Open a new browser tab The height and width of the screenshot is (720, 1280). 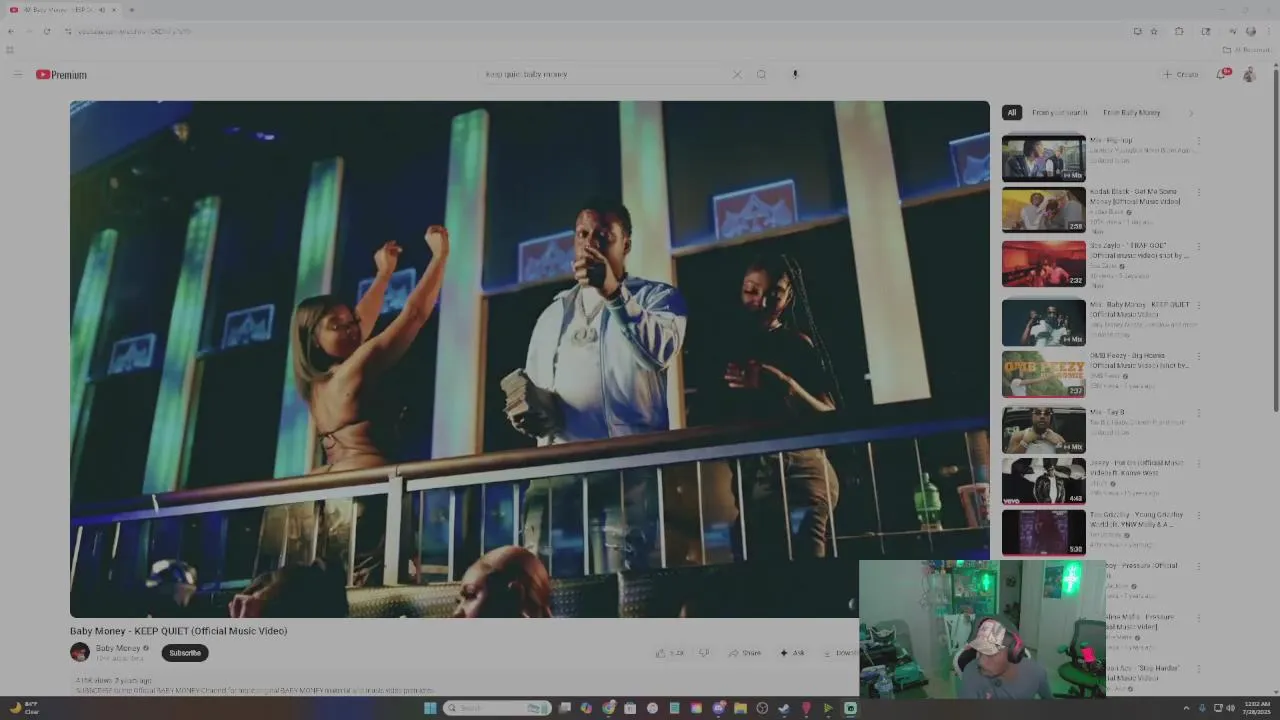pos(131,10)
